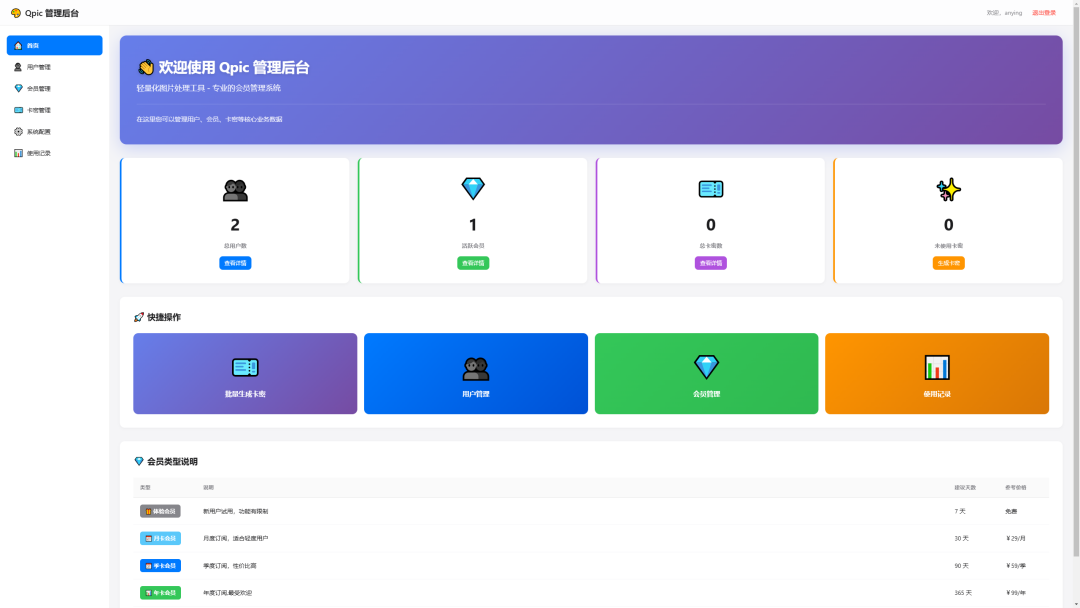Click the gear icon beside 系统配置 in sidebar
Screen dimensions: 1080x608
point(18,132)
